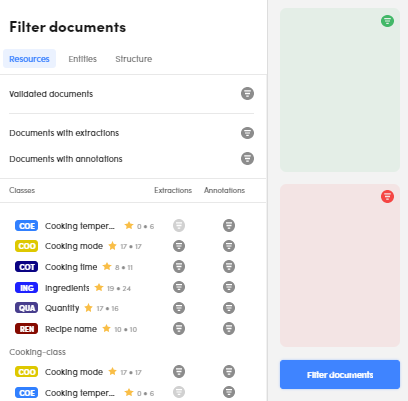The height and width of the screenshot is (401, 408).
Task: Click the green include filter icon
Action: tap(387, 21)
